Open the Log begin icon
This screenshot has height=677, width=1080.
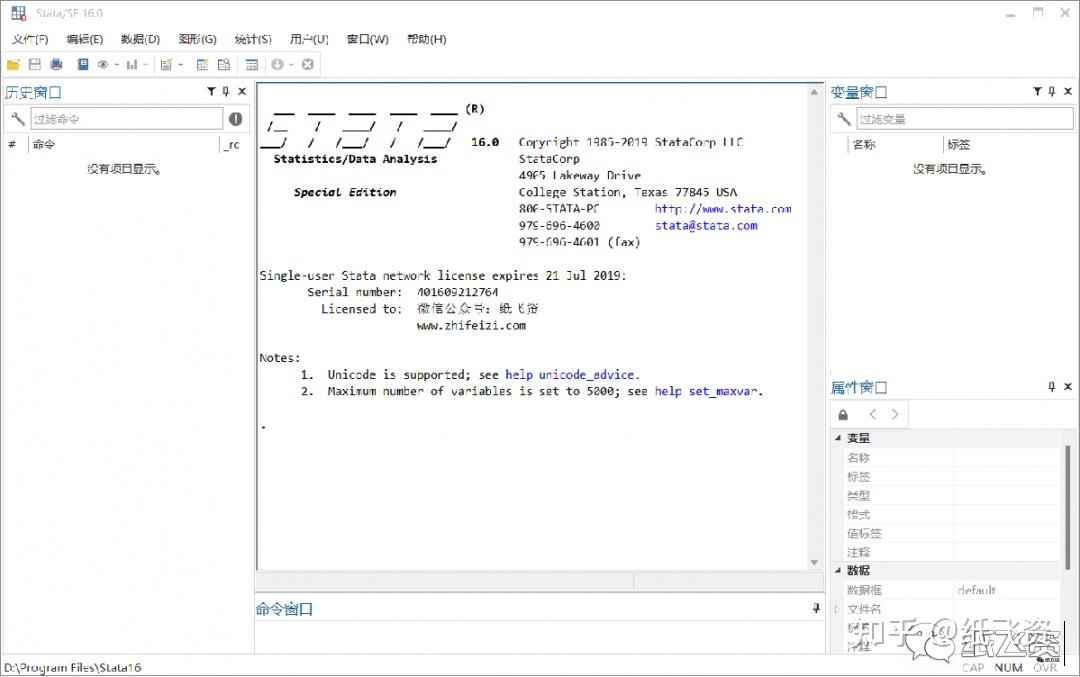[x=82, y=63]
